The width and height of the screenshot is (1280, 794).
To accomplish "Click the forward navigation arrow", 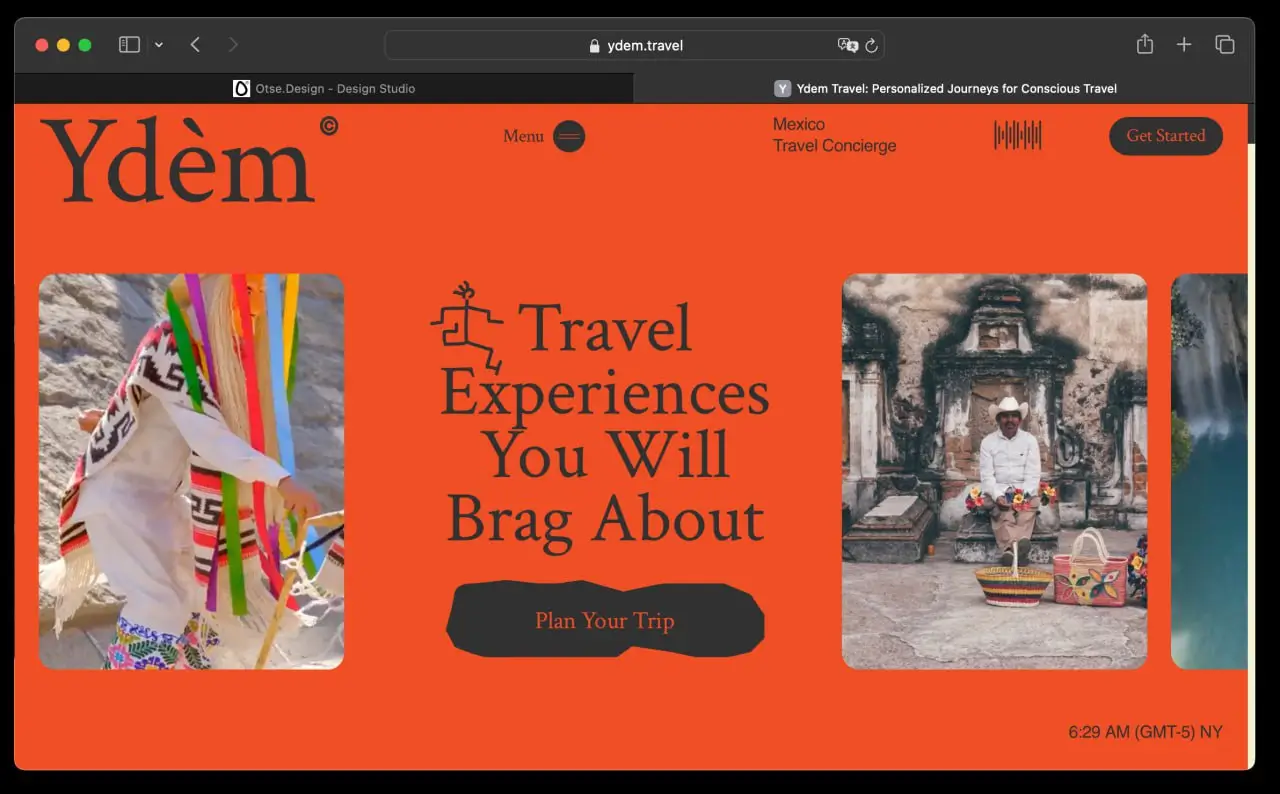I will tap(233, 45).
